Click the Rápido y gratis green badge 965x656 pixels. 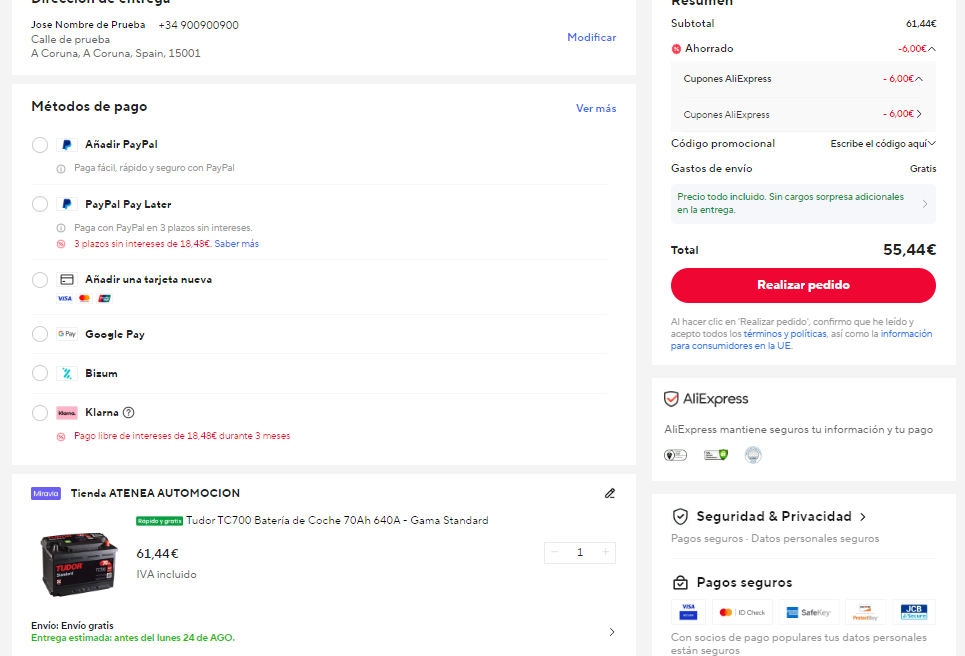(159, 521)
